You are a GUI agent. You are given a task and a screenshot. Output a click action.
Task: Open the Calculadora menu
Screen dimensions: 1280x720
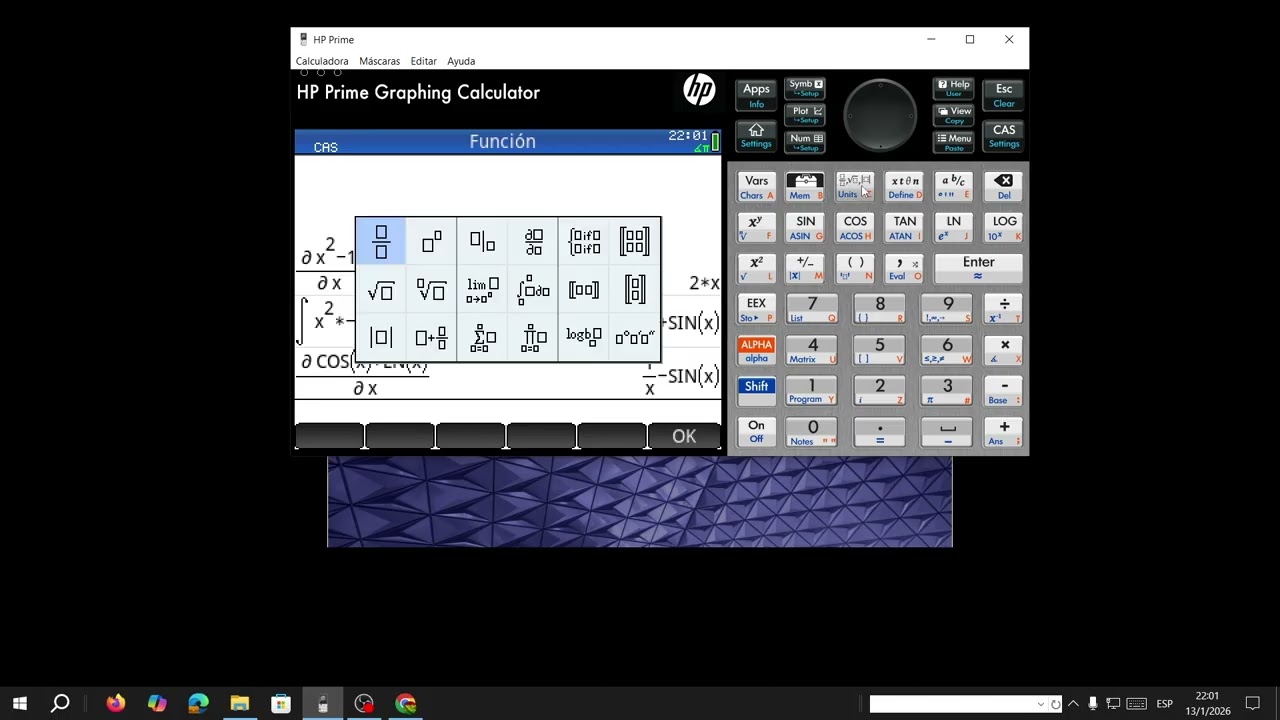point(322,61)
